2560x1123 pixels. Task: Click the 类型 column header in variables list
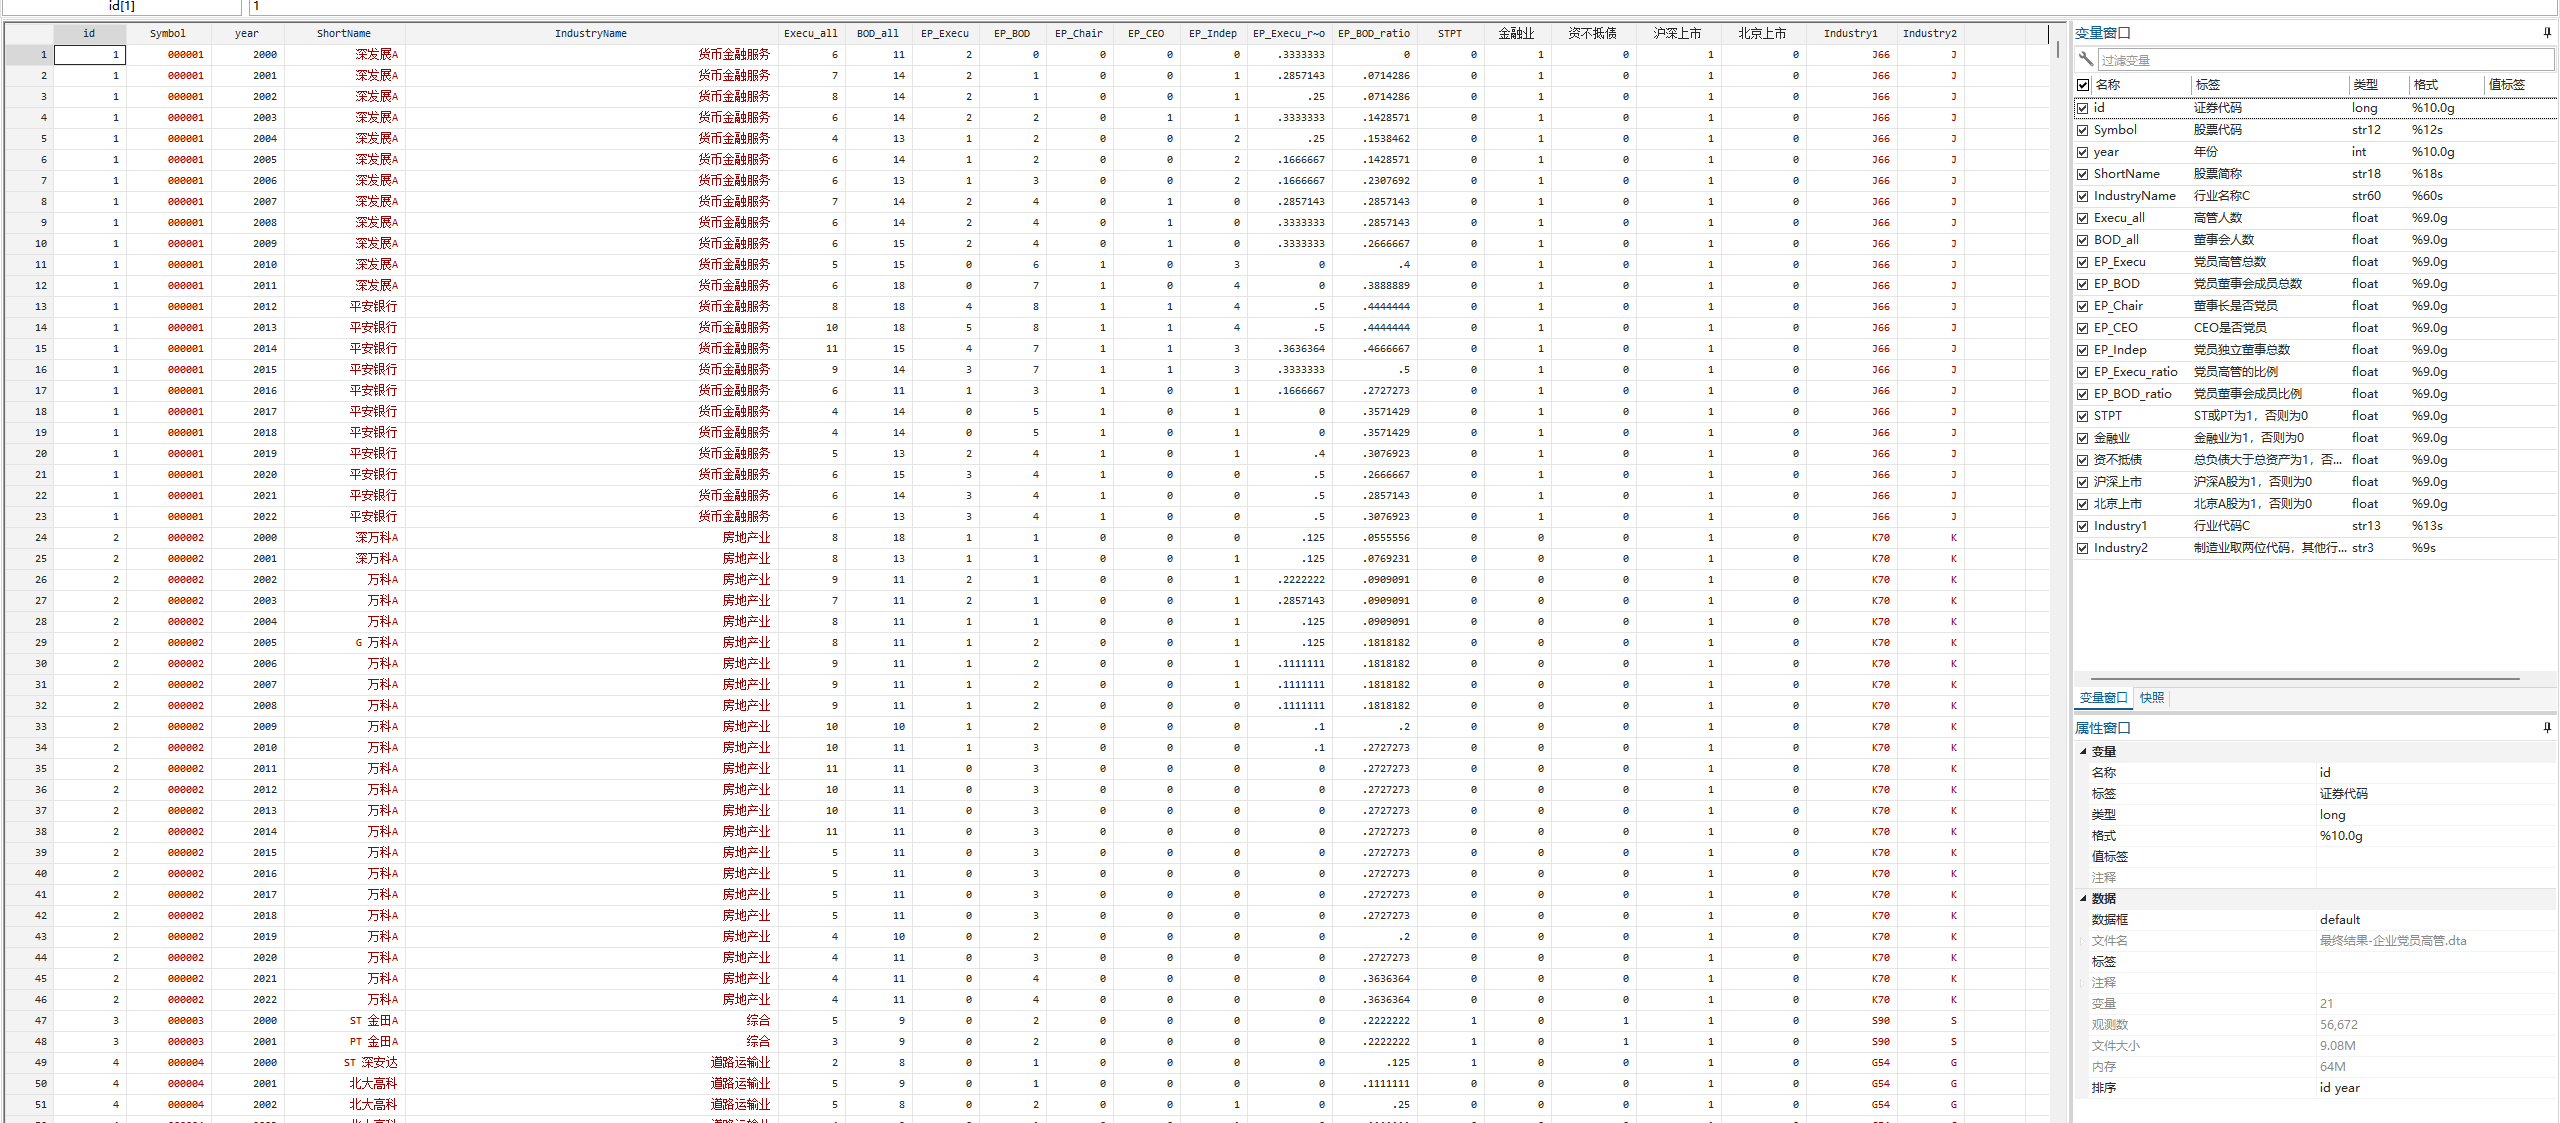tap(2365, 85)
